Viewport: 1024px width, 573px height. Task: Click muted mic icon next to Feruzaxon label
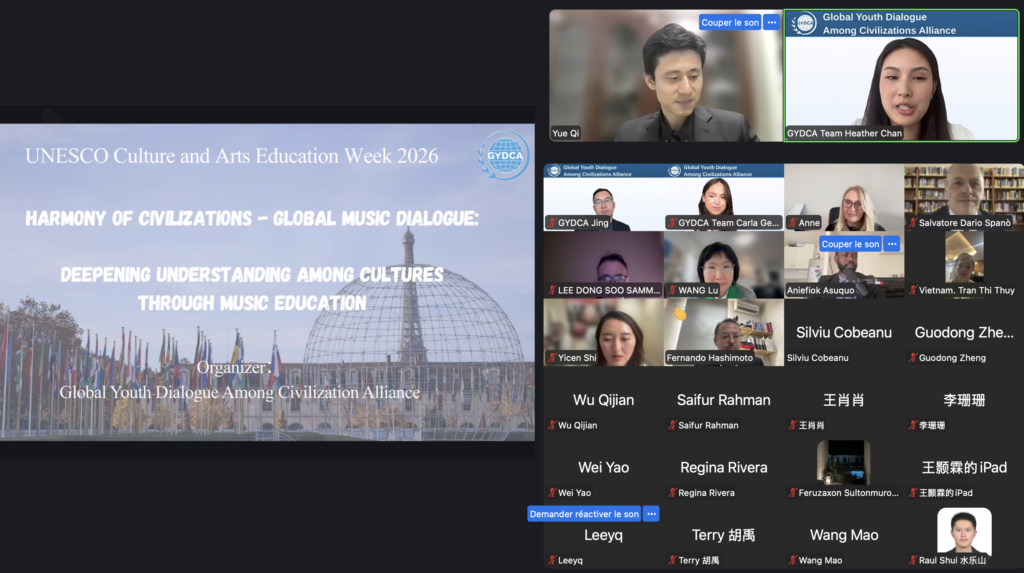click(792, 493)
